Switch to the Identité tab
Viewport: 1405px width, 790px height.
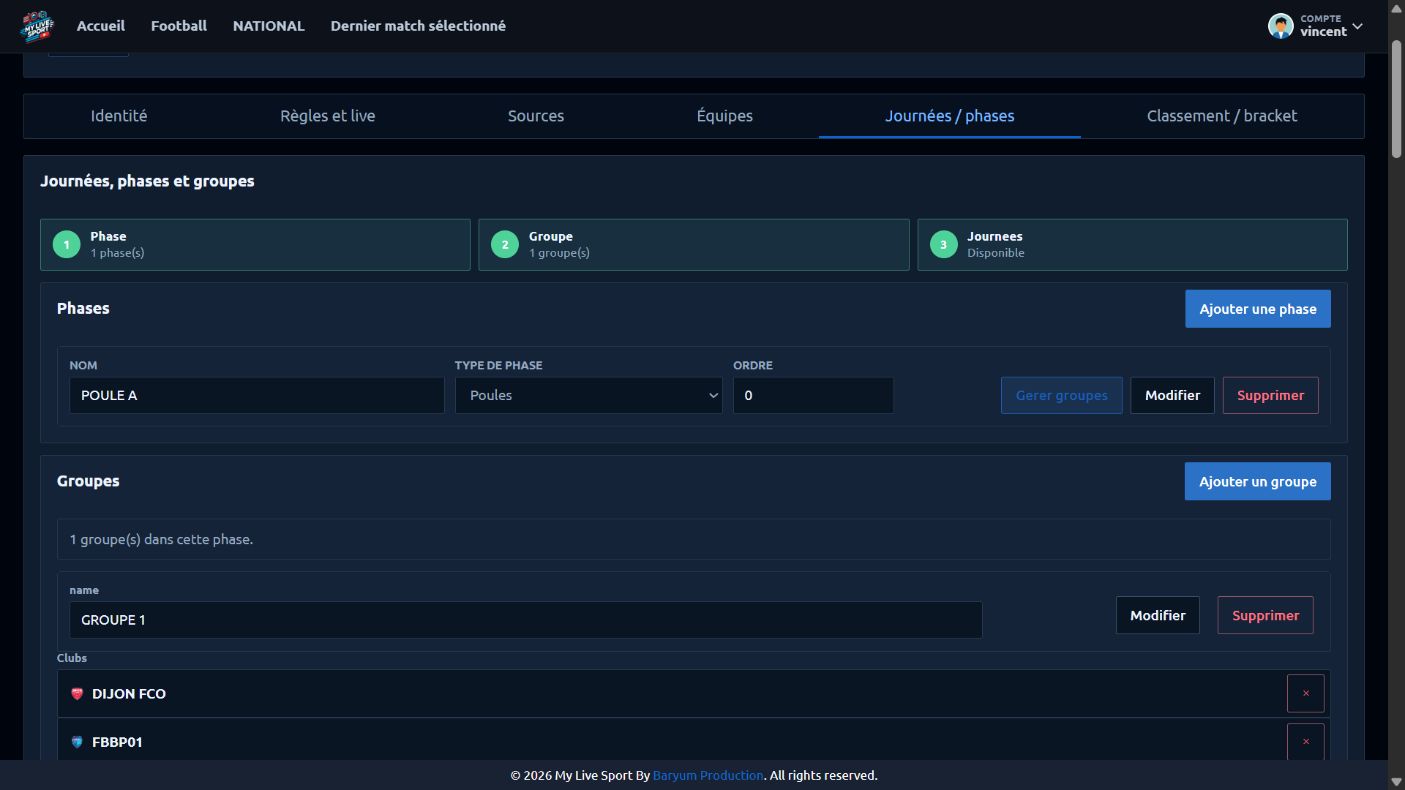[119, 116]
